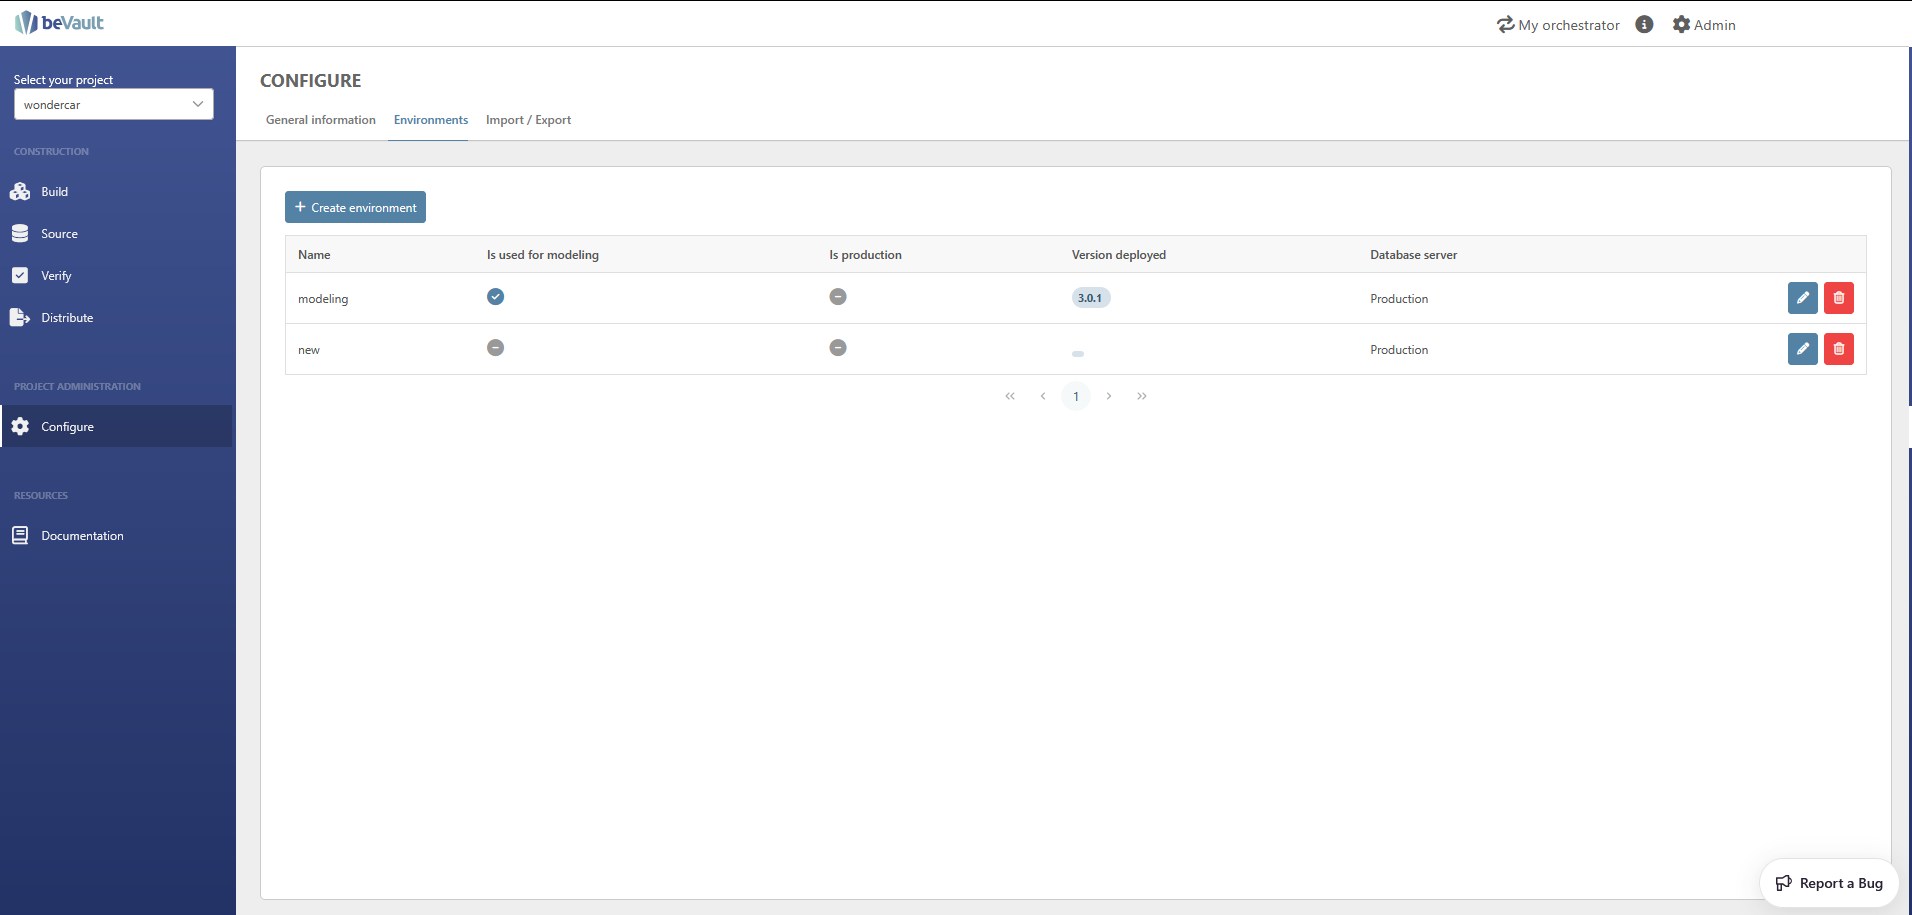
Task: Click modeling row's 'used for modeling' checkmark
Action: point(495,297)
